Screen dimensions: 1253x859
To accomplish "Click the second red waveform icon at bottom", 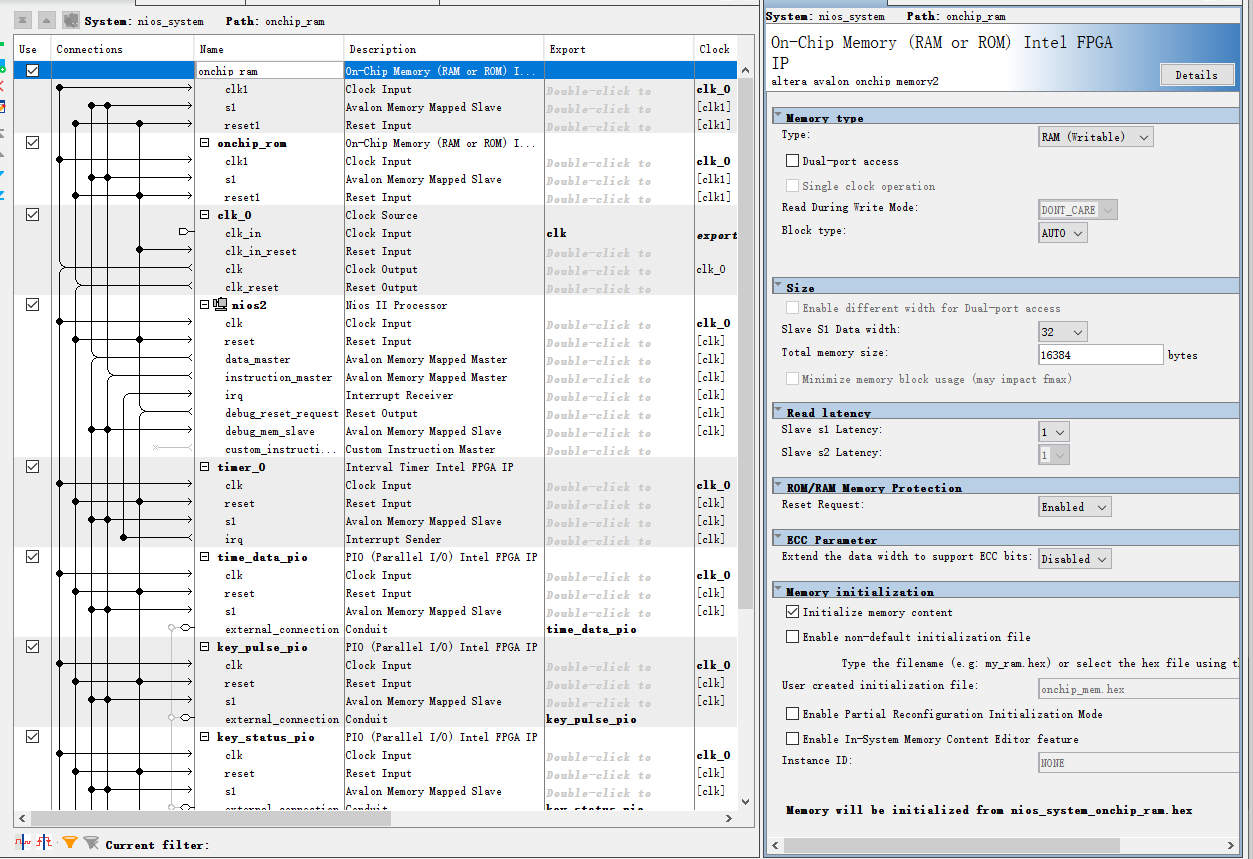I will click(44, 842).
